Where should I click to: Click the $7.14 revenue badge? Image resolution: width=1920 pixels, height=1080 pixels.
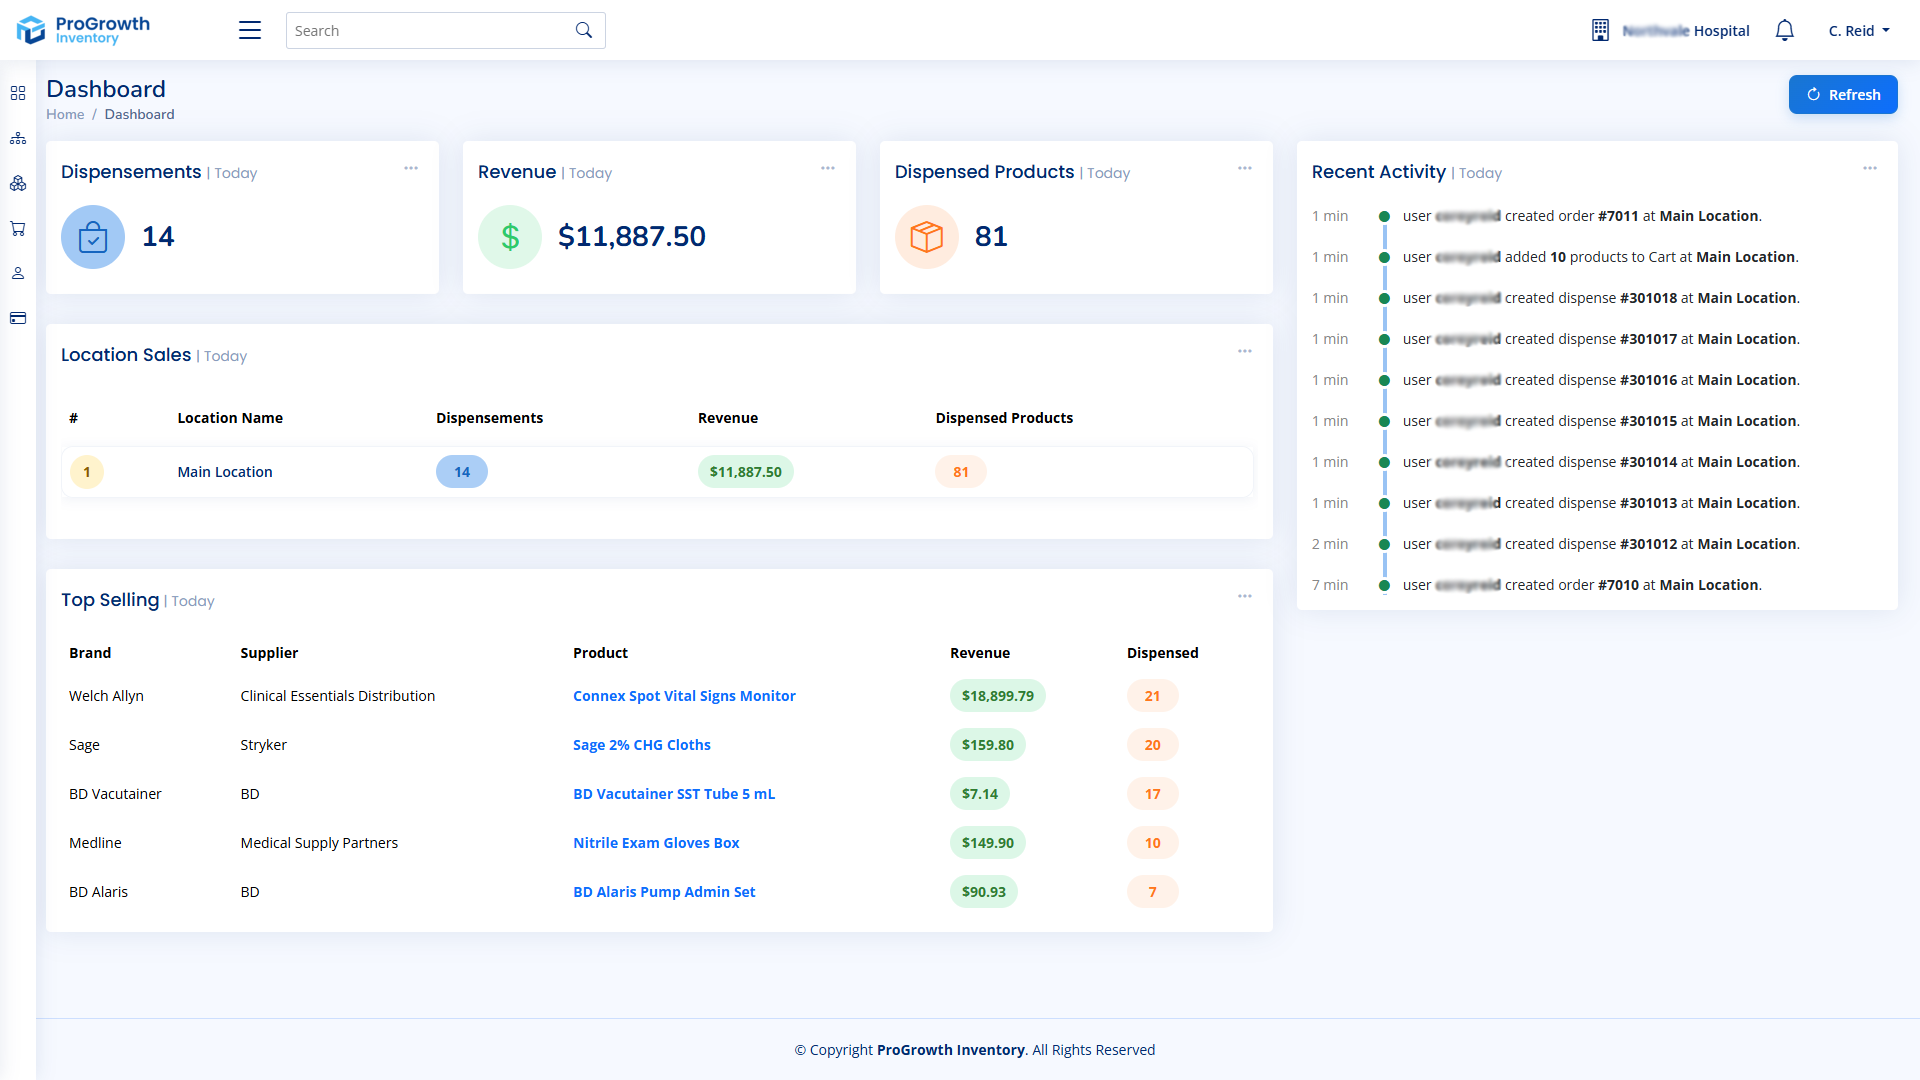point(980,794)
